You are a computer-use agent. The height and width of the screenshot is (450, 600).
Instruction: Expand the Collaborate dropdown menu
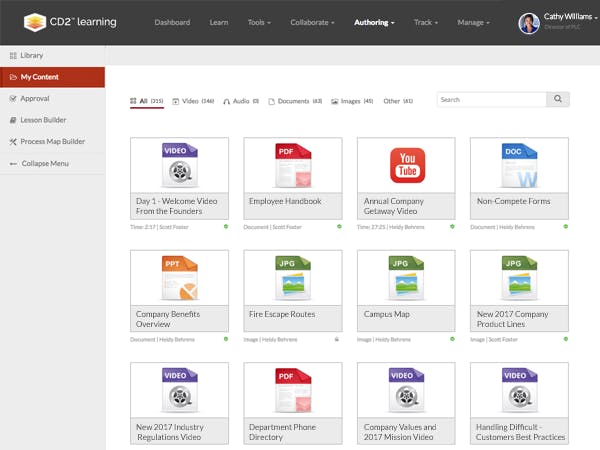[x=312, y=22]
